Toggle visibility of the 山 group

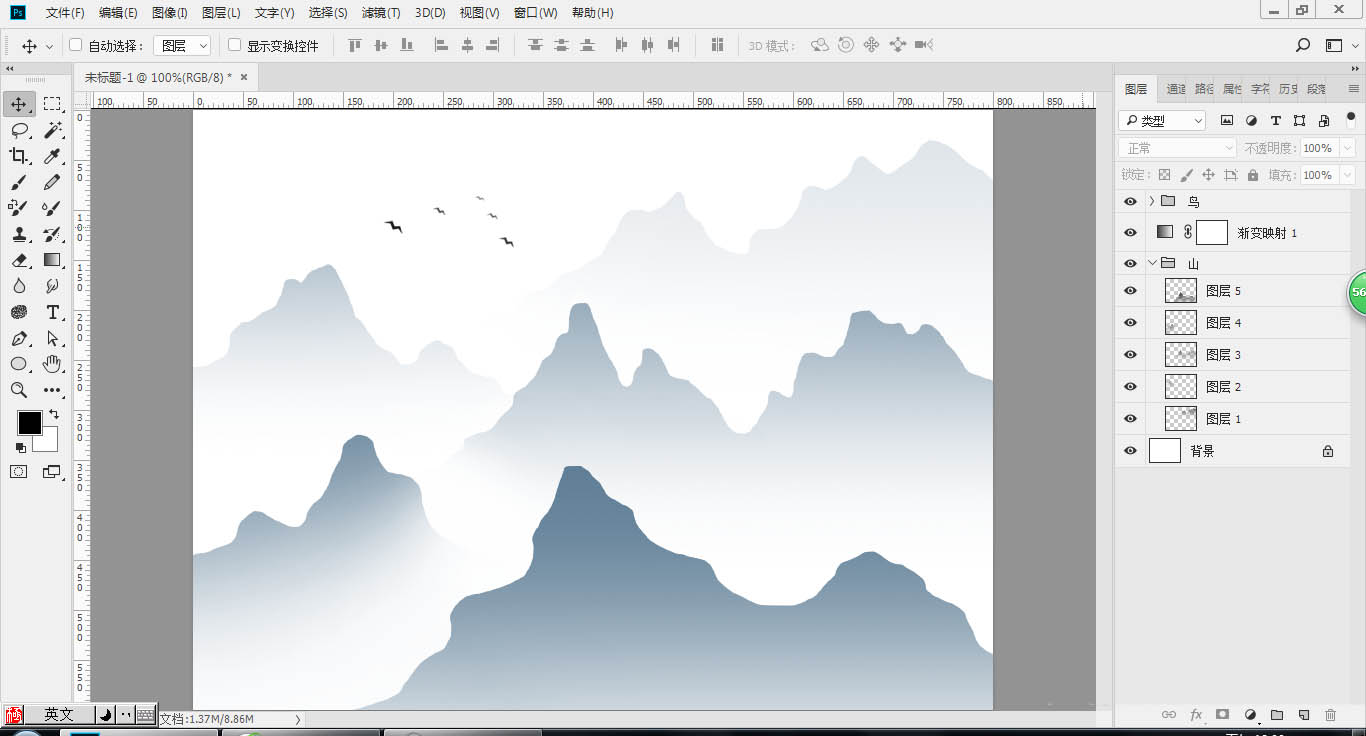click(x=1130, y=264)
